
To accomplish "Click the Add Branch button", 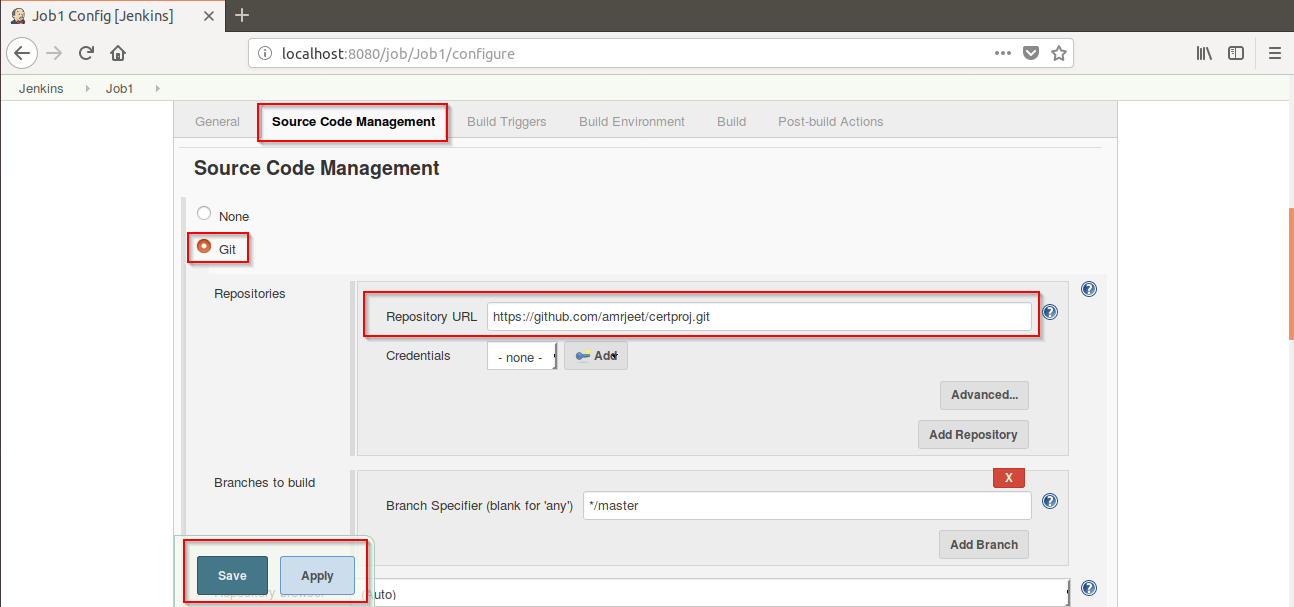I will click(x=984, y=544).
